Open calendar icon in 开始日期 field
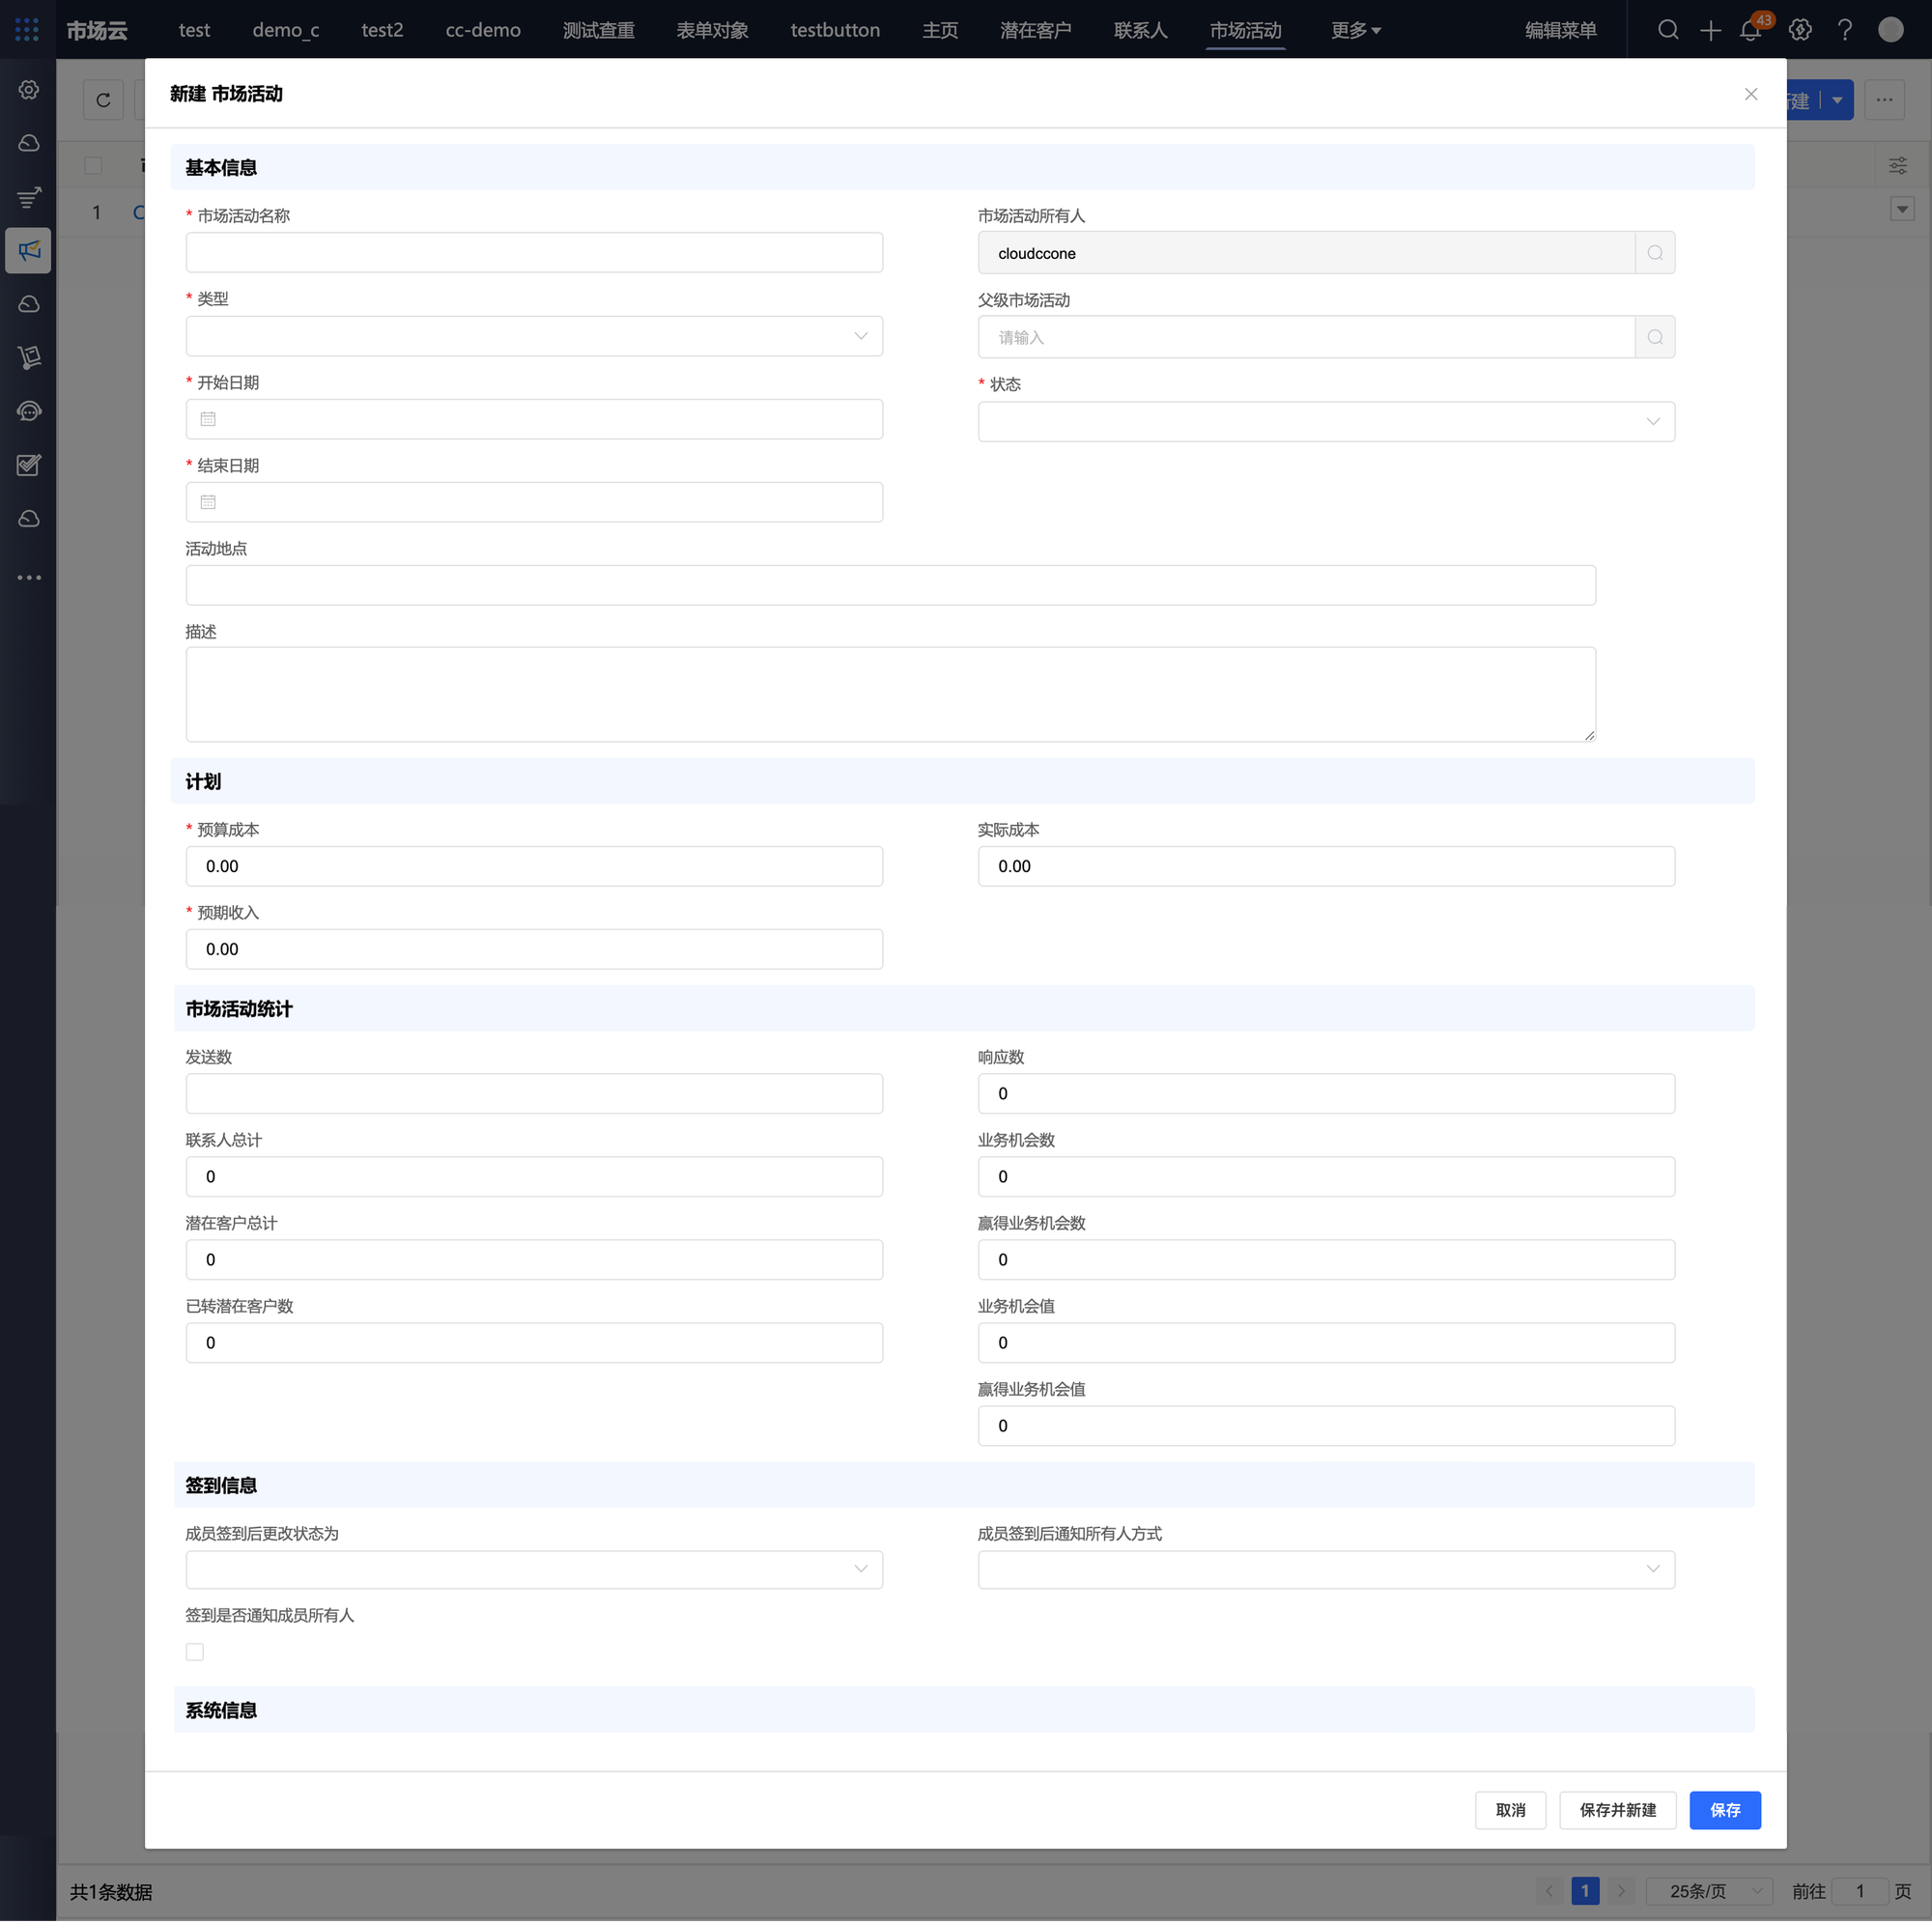The image size is (1932, 1923). 208,419
